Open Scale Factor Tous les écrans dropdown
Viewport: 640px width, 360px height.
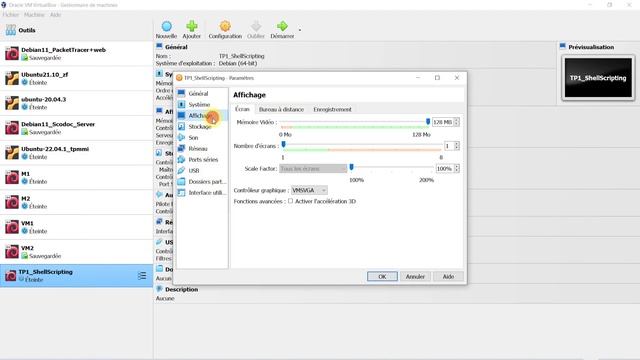pos(313,169)
